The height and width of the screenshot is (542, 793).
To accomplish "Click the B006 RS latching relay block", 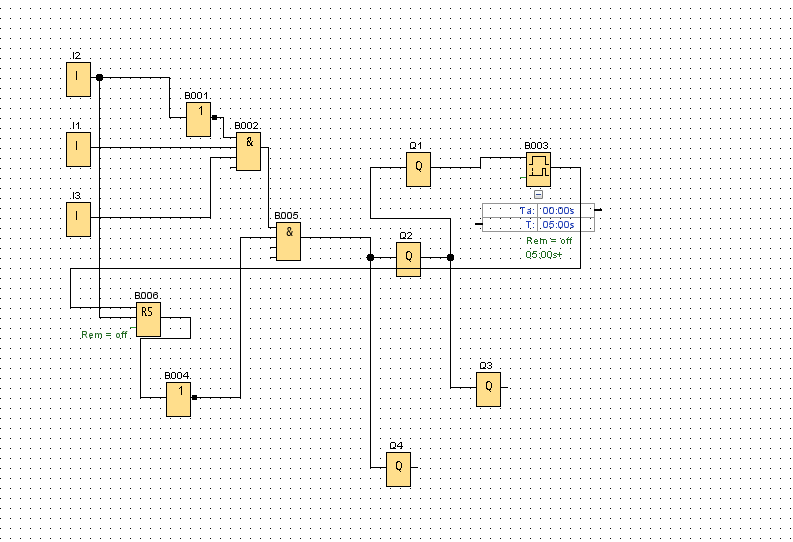I will 149,320.
